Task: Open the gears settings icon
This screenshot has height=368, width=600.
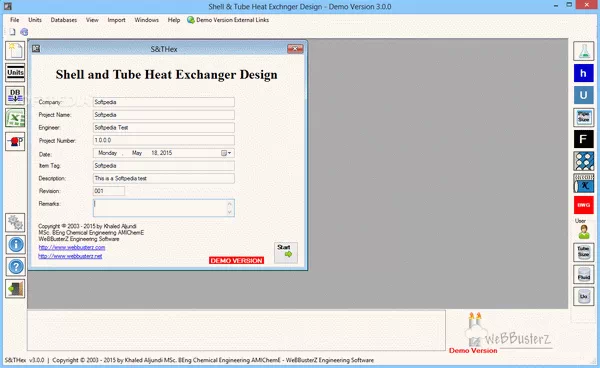Action: (x=15, y=223)
